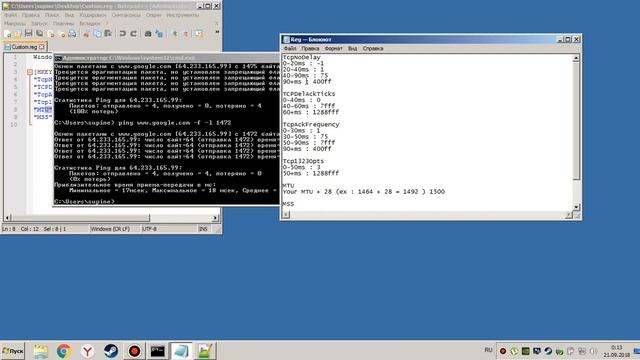640x360 pixels.
Task: Open Вид menu in Reg Notepad window
Action: tap(353, 48)
